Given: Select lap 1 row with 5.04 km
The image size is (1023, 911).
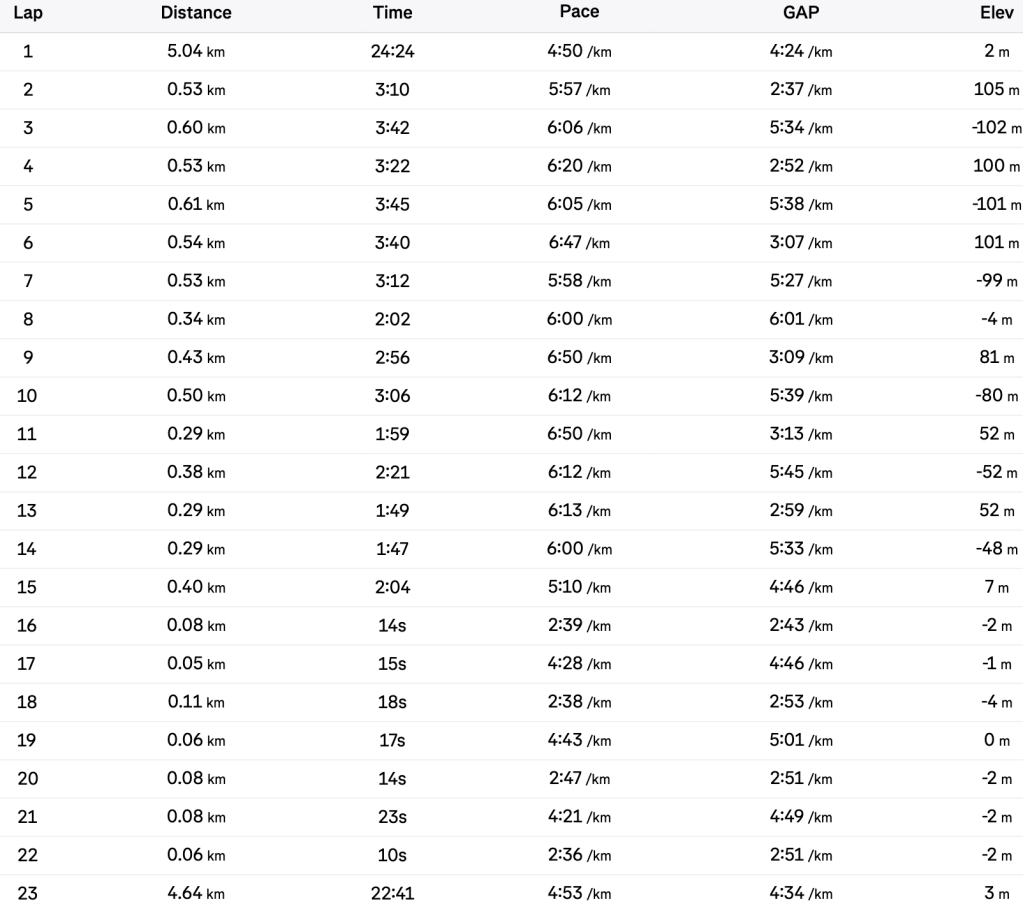Looking at the screenshot, I should click(x=196, y=52).
